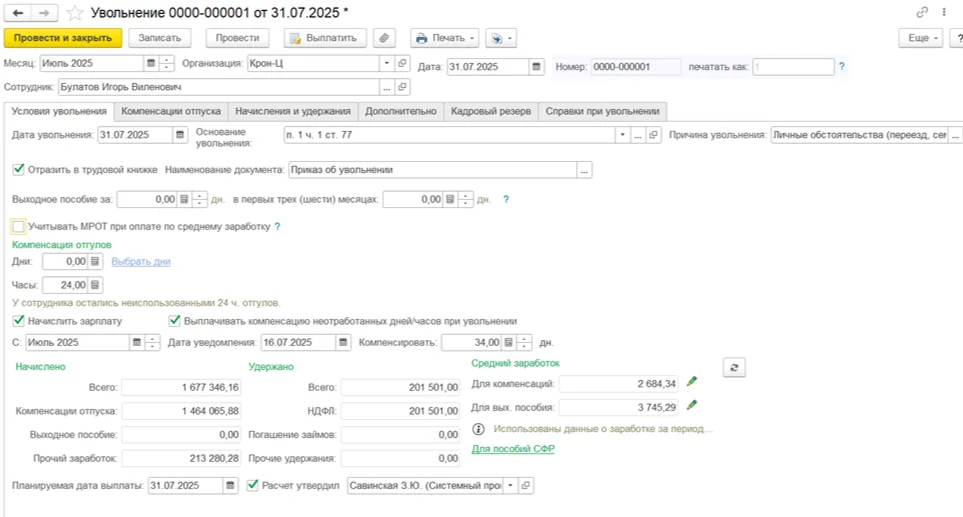Switch to Справки при увольнении tab
Image resolution: width=963 pixels, height=517 pixels.
click(602, 111)
